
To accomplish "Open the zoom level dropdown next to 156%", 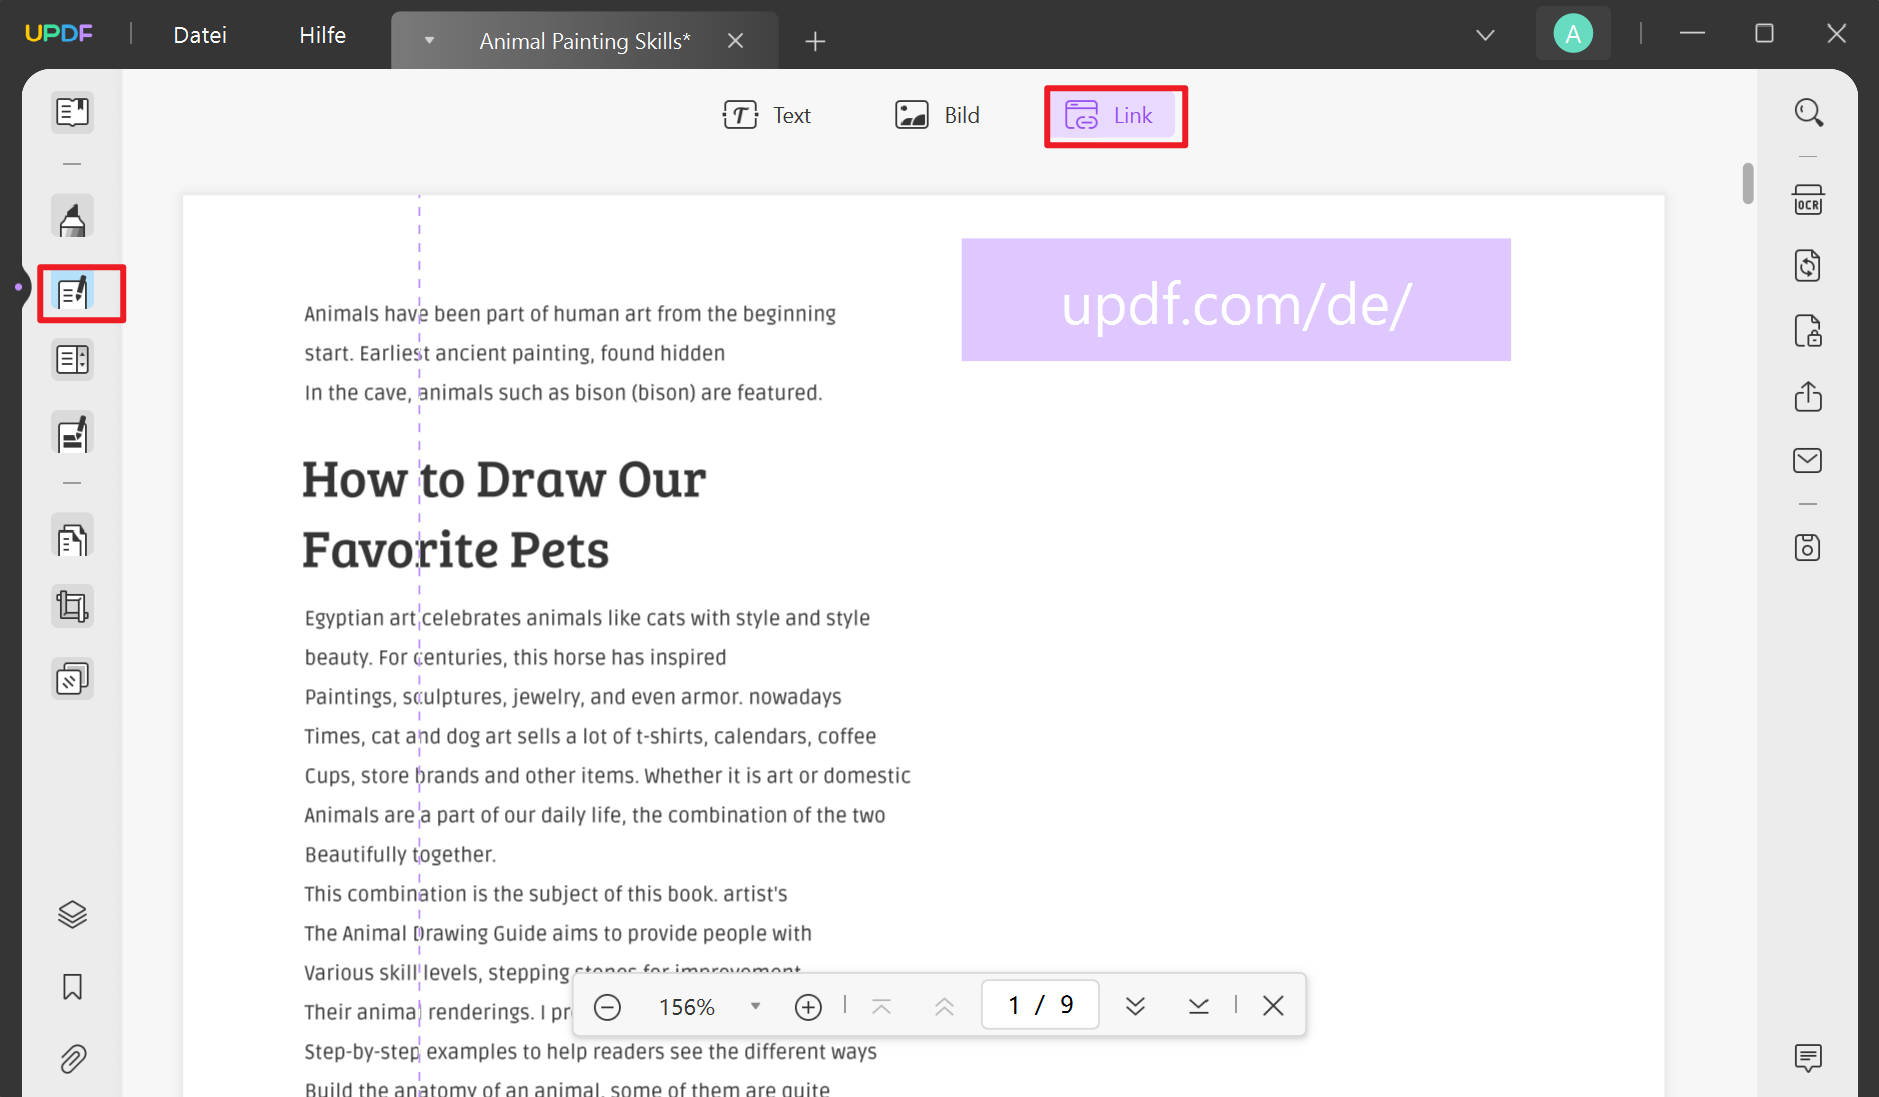I will tap(756, 1006).
